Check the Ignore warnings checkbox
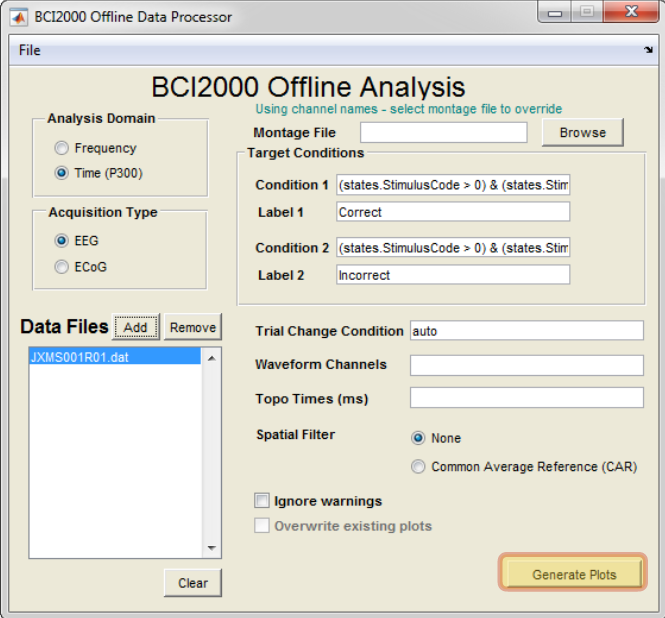 [x=262, y=501]
